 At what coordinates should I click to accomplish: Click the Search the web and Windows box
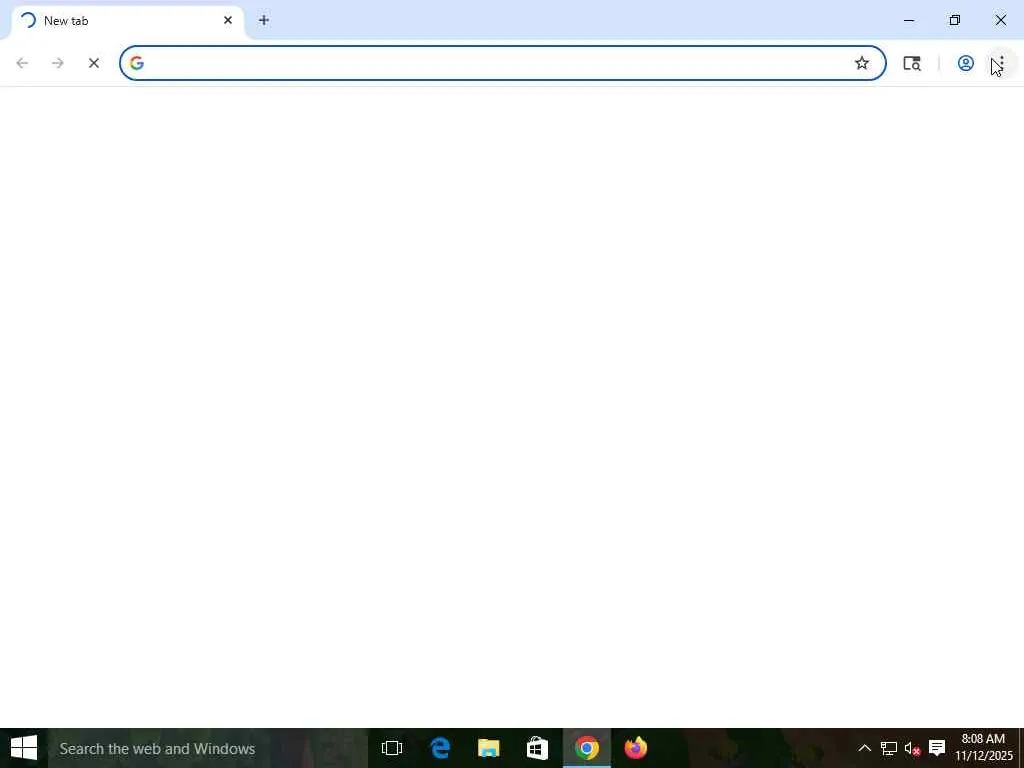(x=208, y=748)
